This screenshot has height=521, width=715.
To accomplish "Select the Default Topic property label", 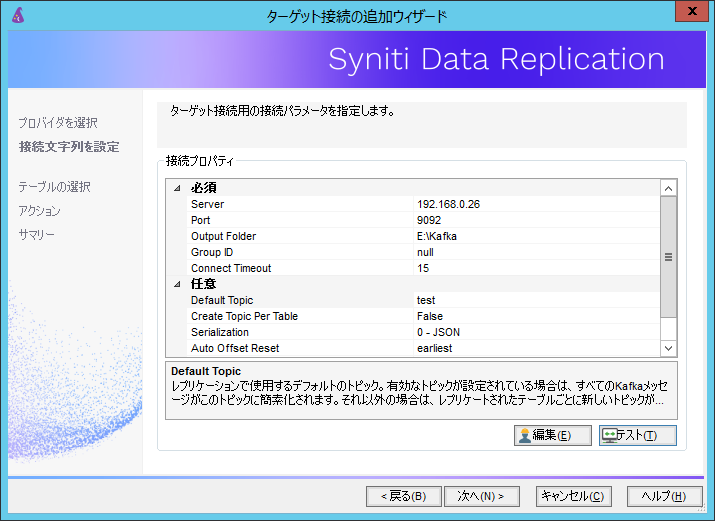I will 222,300.
